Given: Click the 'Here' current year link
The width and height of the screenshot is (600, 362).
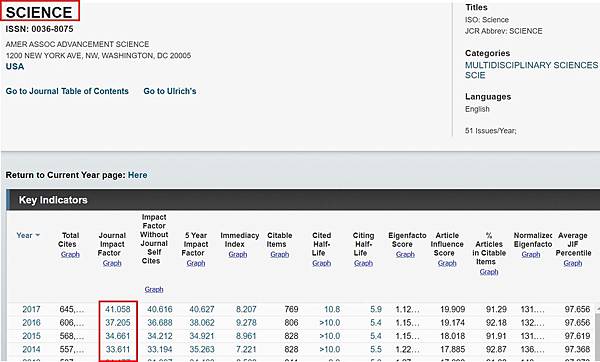Looking at the screenshot, I should pos(137,175).
